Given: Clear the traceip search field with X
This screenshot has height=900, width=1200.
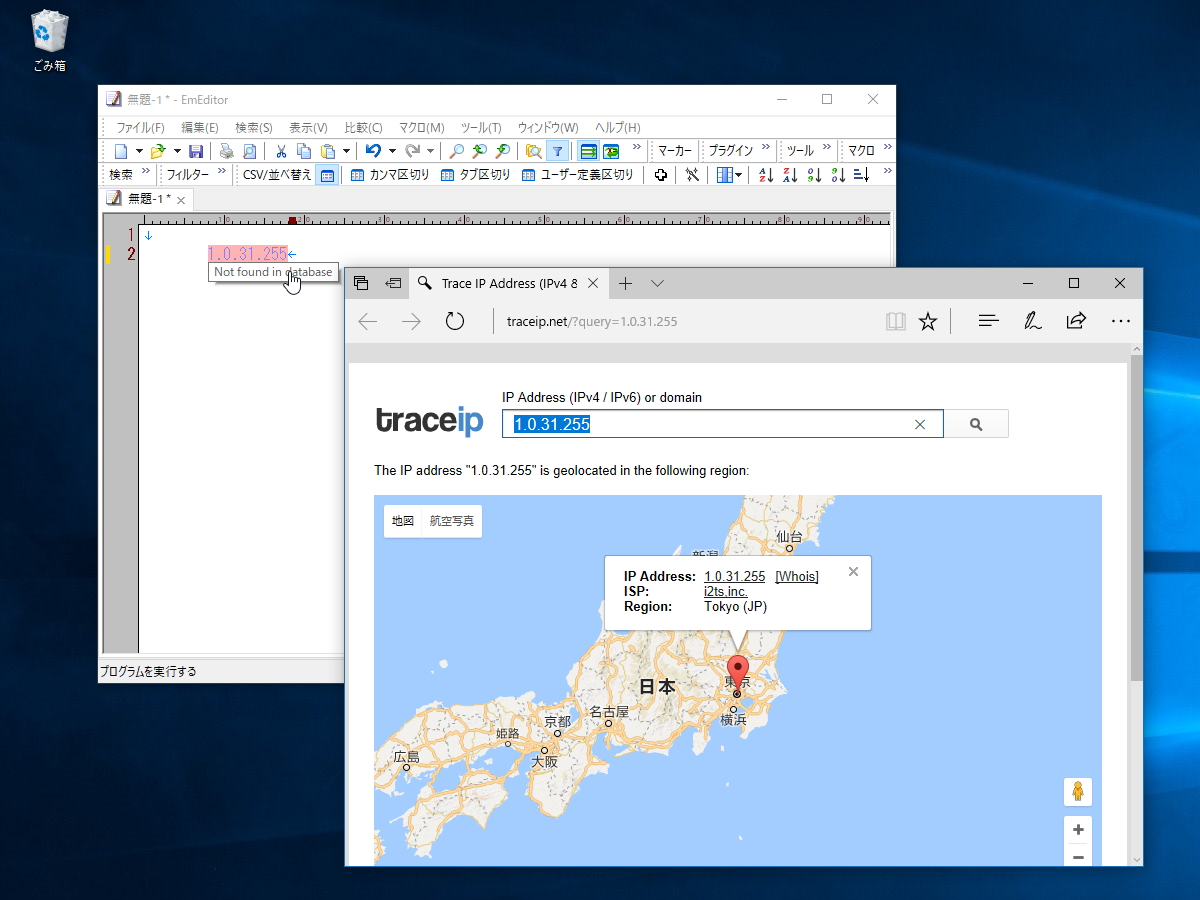Looking at the screenshot, I should pos(920,424).
